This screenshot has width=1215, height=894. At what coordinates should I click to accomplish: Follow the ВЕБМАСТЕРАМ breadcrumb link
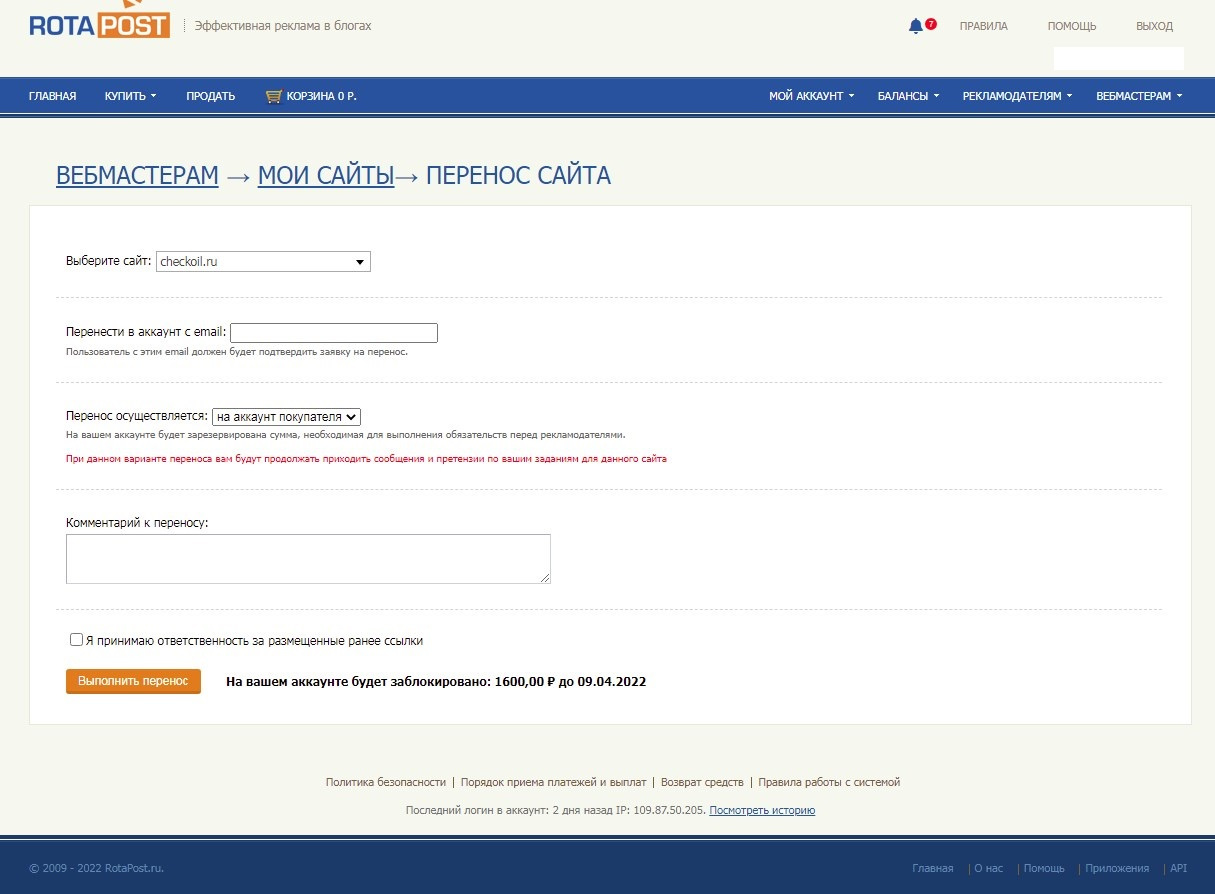point(137,175)
